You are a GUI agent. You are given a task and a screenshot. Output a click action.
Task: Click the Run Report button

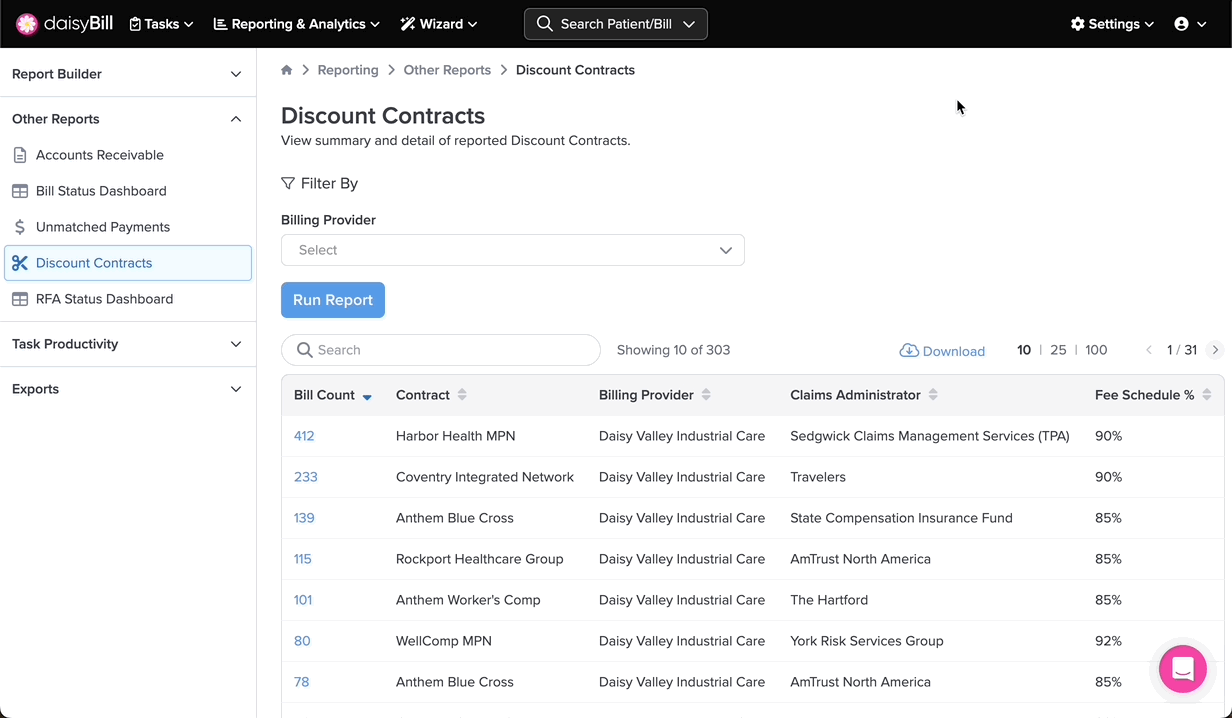click(x=333, y=300)
